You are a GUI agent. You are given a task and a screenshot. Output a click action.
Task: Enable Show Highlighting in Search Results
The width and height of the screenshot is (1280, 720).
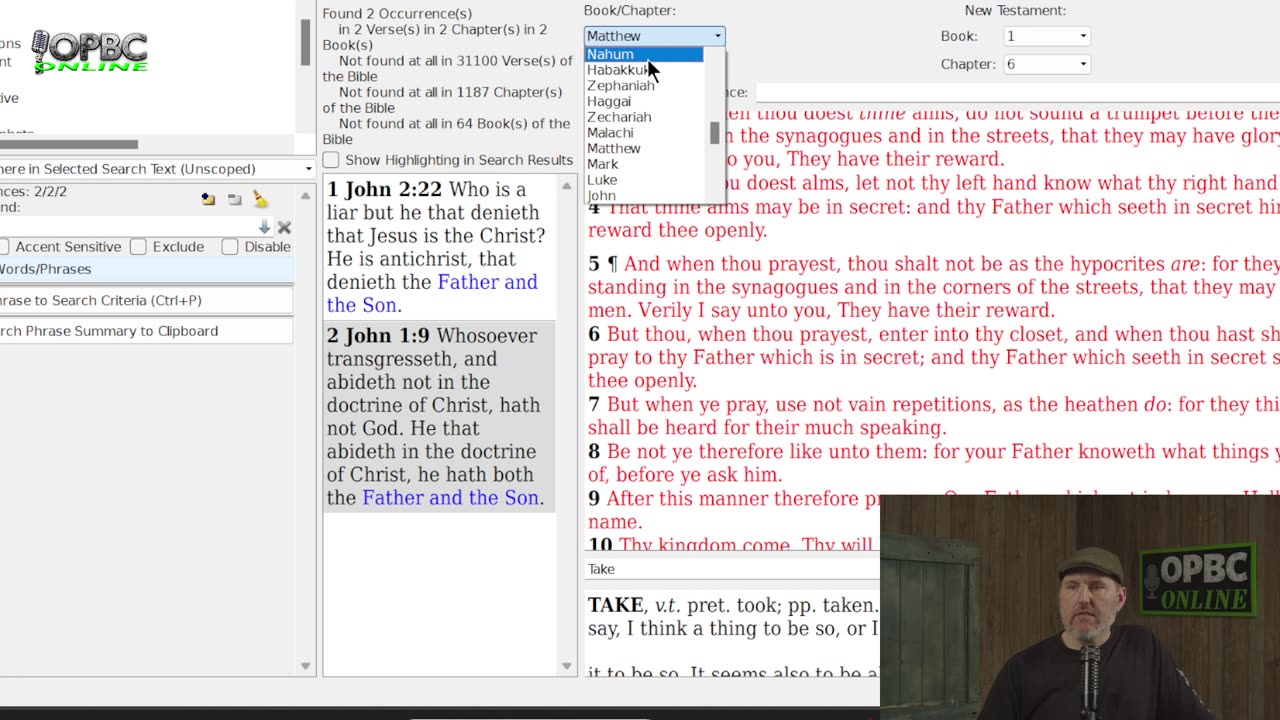point(331,160)
